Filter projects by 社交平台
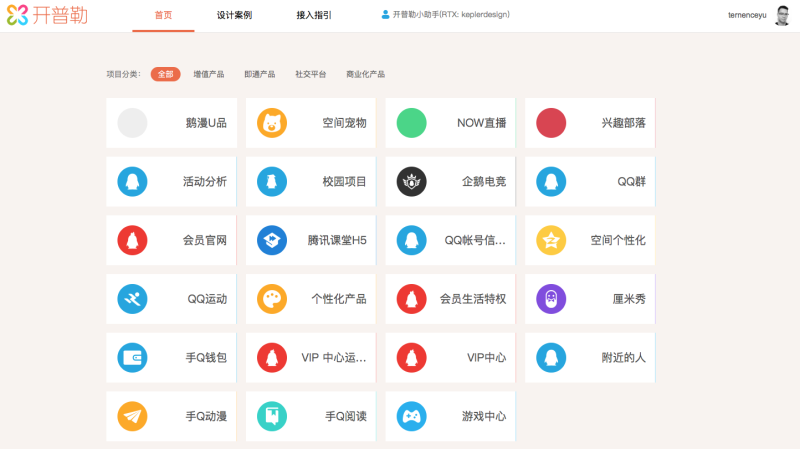The height and width of the screenshot is (449, 800). (x=311, y=74)
